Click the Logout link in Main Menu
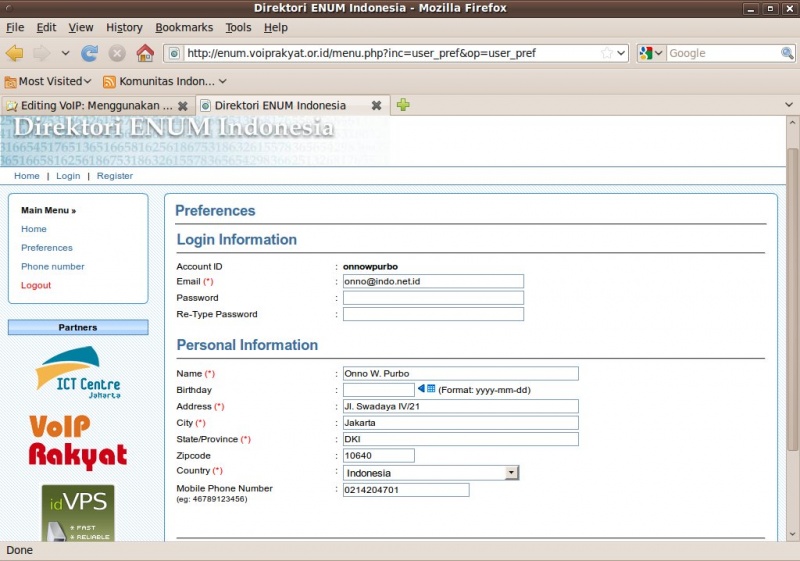Viewport: 800px width, 561px height. [x=36, y=285]
